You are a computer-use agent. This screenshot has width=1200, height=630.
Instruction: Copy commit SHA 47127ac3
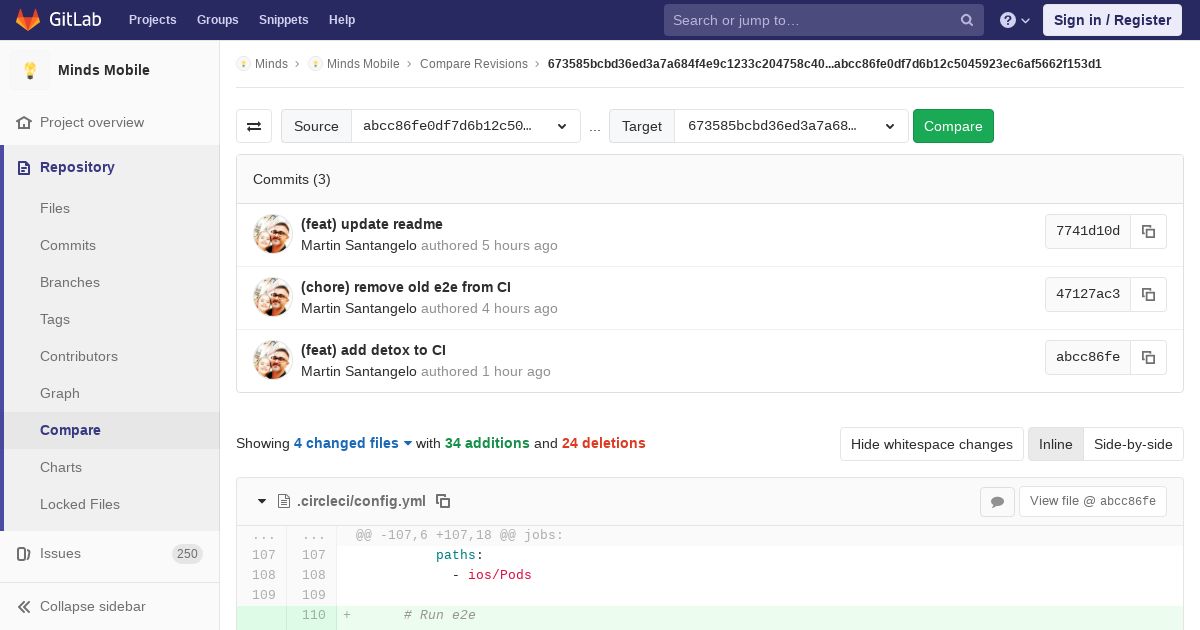[1149, 294]
